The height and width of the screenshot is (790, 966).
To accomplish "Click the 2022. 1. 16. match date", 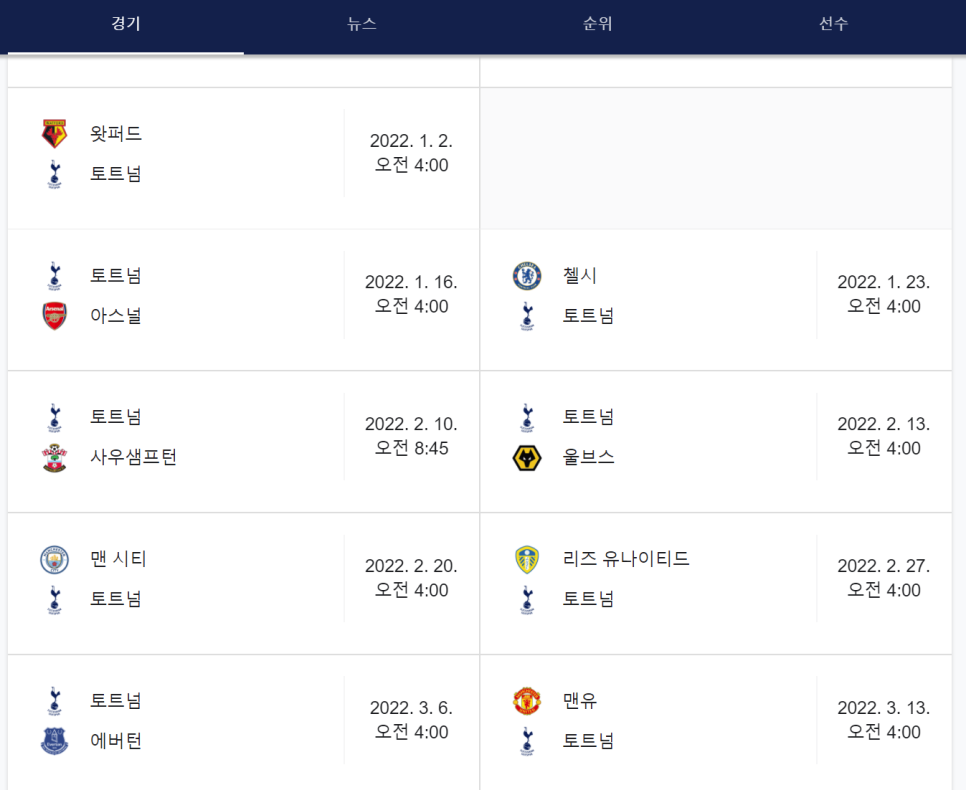I will pyautogui.click(x=413, y=283).
